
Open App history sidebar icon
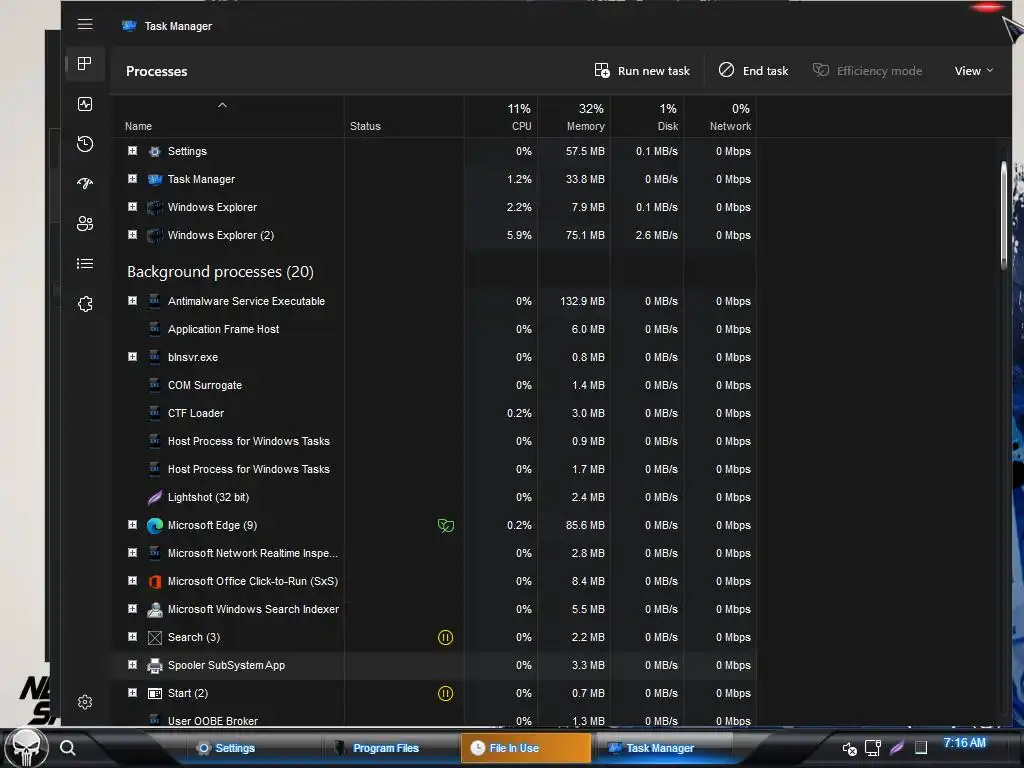(85, 144)
